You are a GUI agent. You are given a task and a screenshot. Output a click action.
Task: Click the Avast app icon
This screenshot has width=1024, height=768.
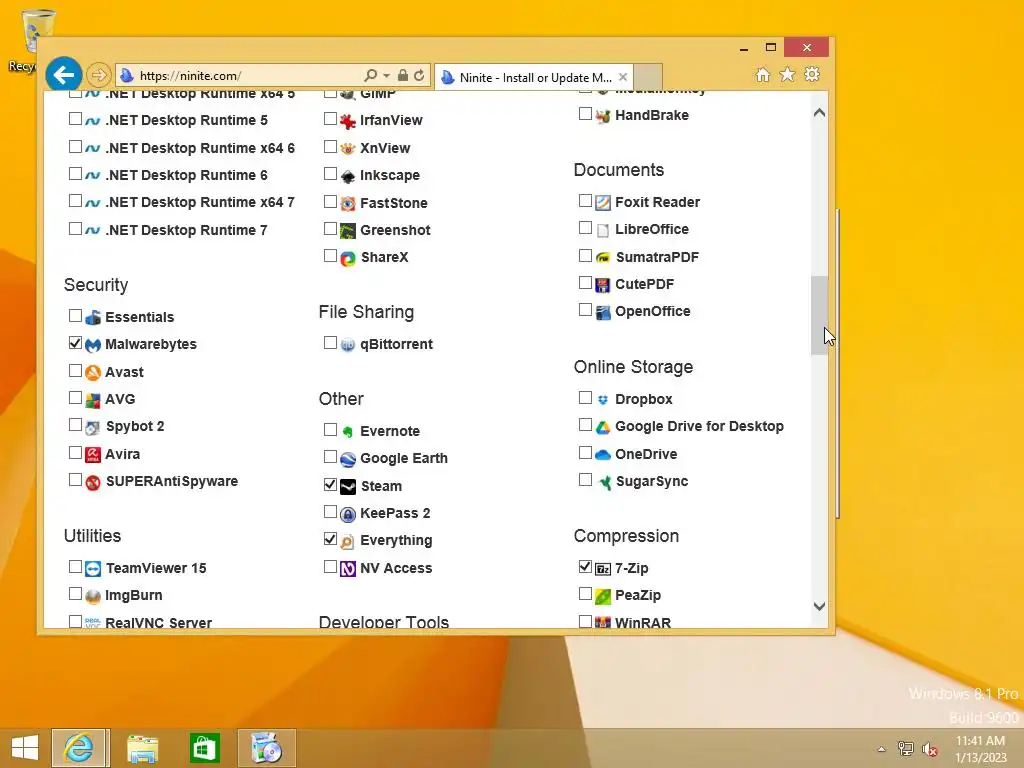click(93, 372)
